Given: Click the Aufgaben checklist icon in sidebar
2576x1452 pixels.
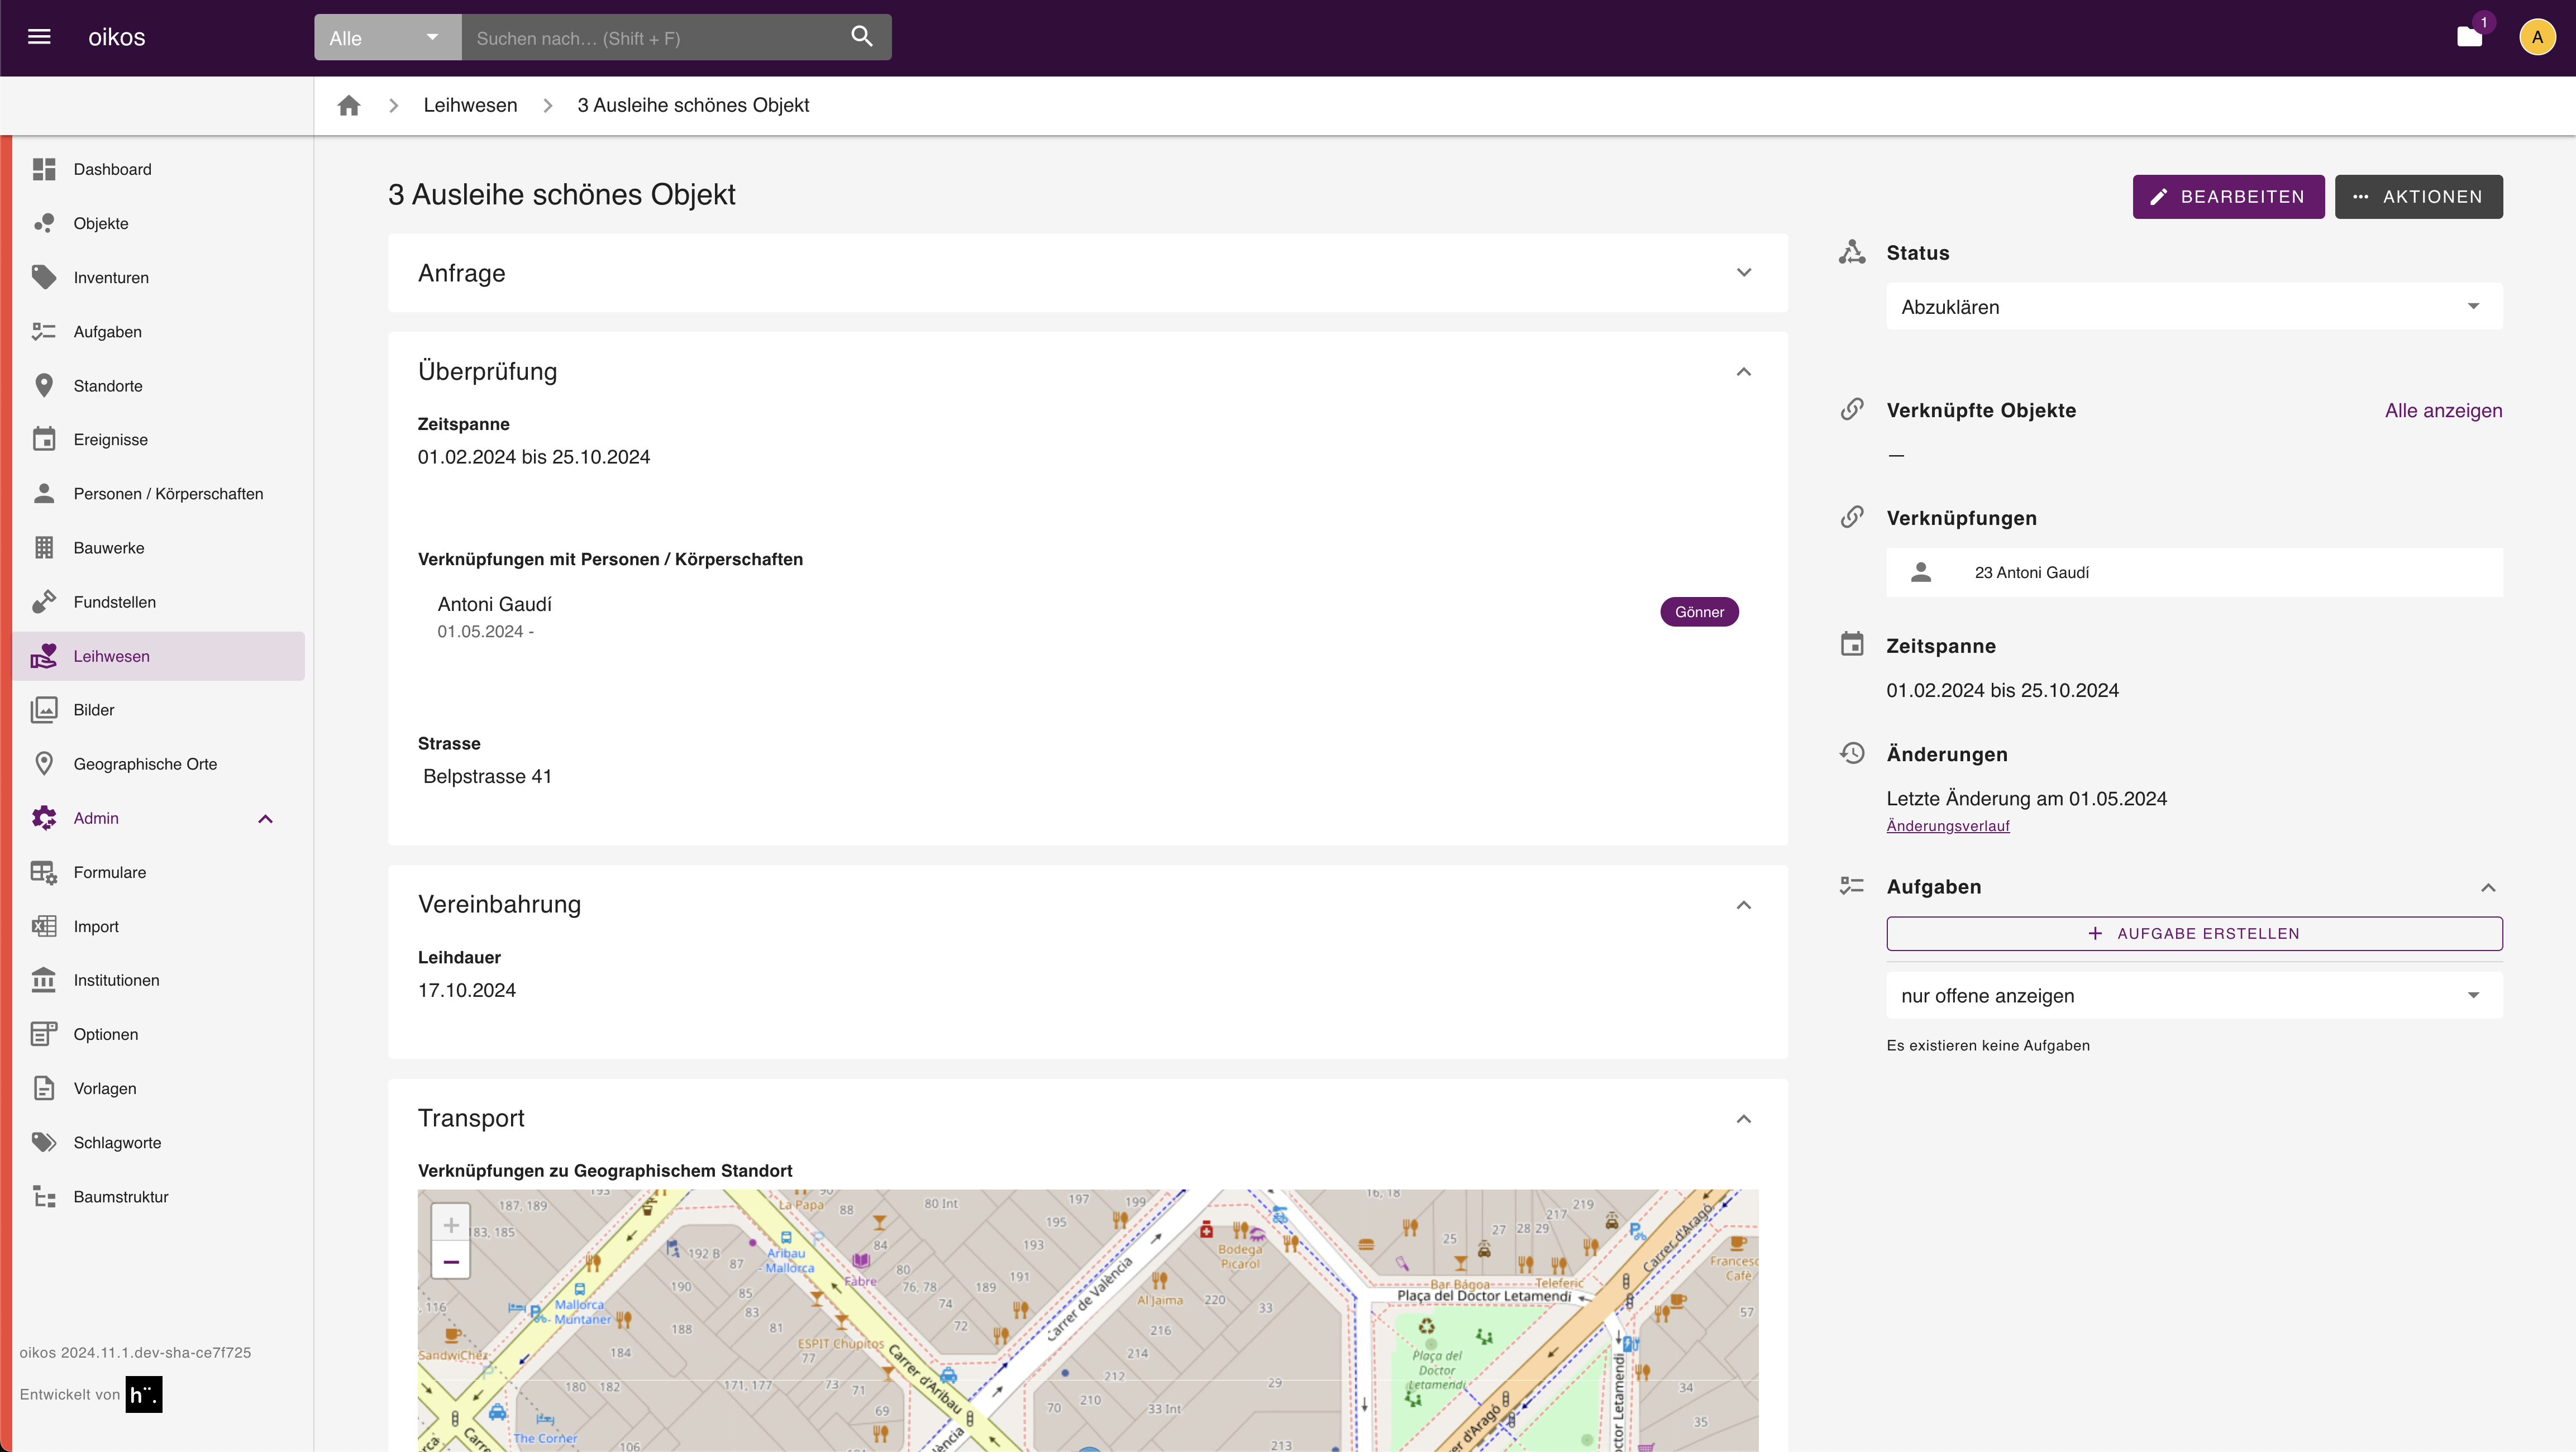Looking at the screenshot, I should (44, 331).
